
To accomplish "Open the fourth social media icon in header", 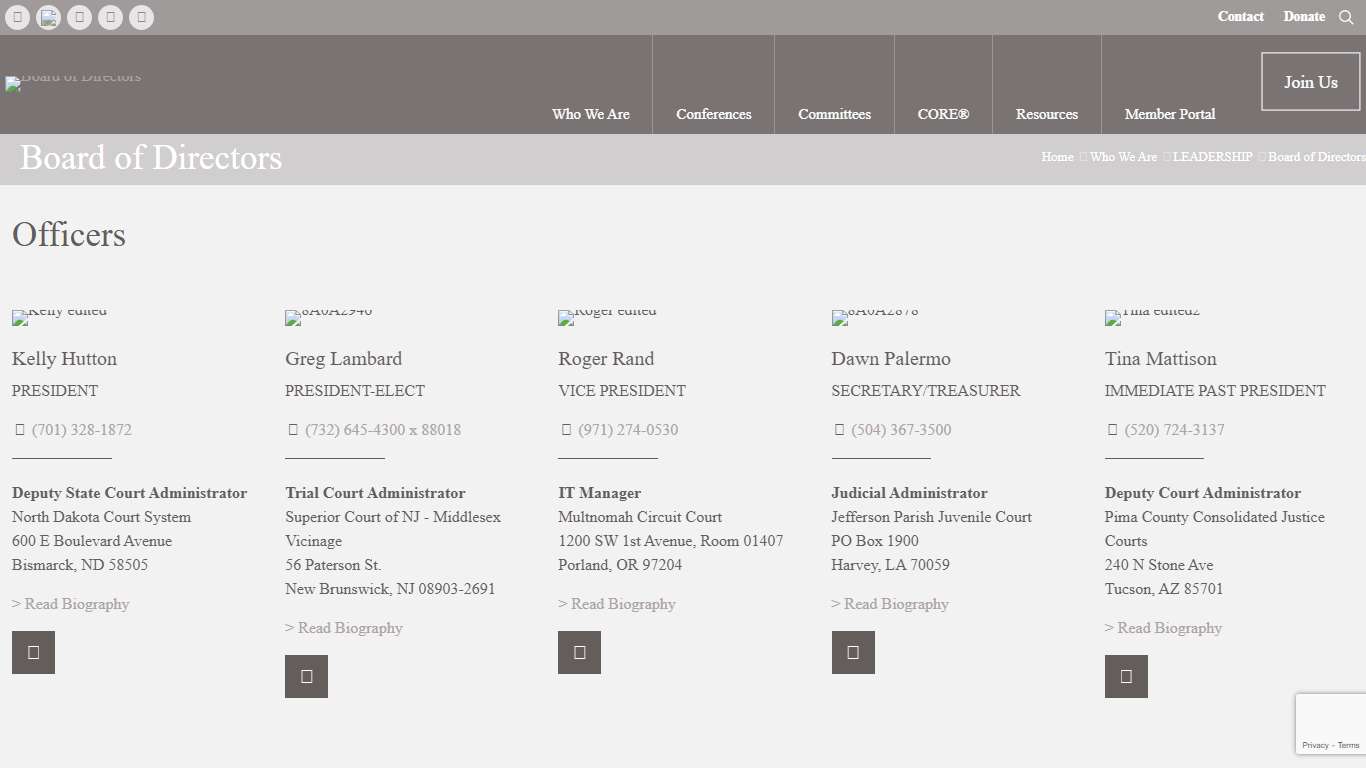I will (110, 17).
